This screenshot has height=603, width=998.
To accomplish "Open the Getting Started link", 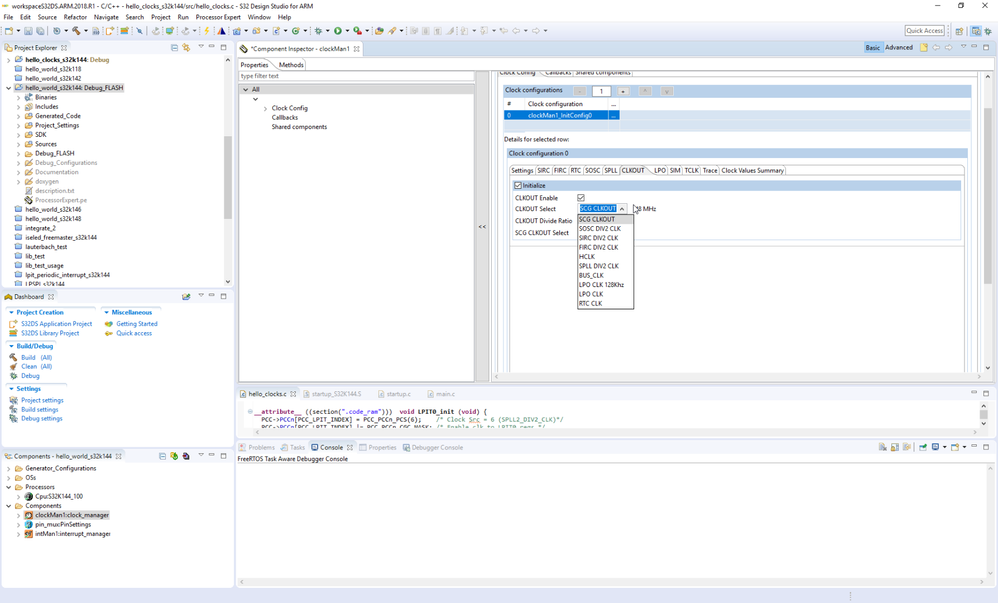I will 136,323.
